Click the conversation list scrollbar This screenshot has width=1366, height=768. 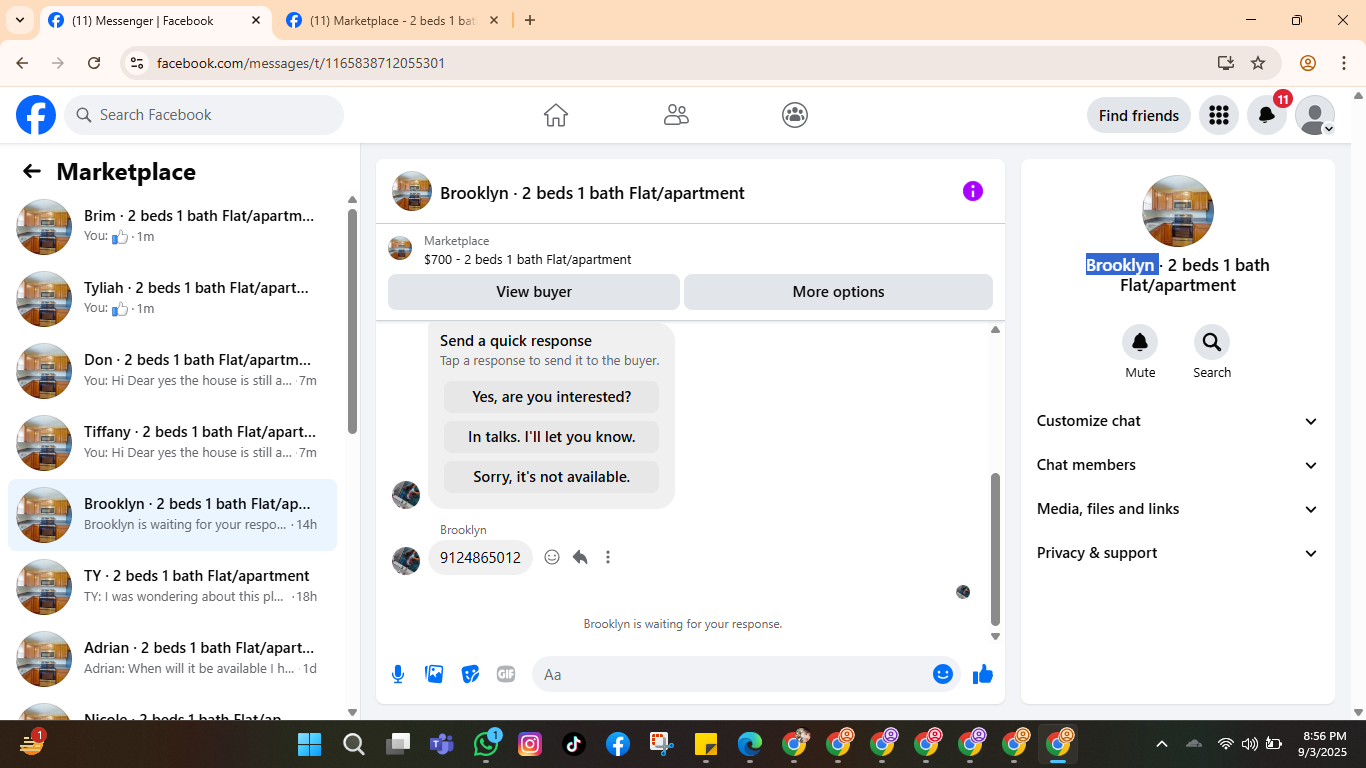coord(352,320)
